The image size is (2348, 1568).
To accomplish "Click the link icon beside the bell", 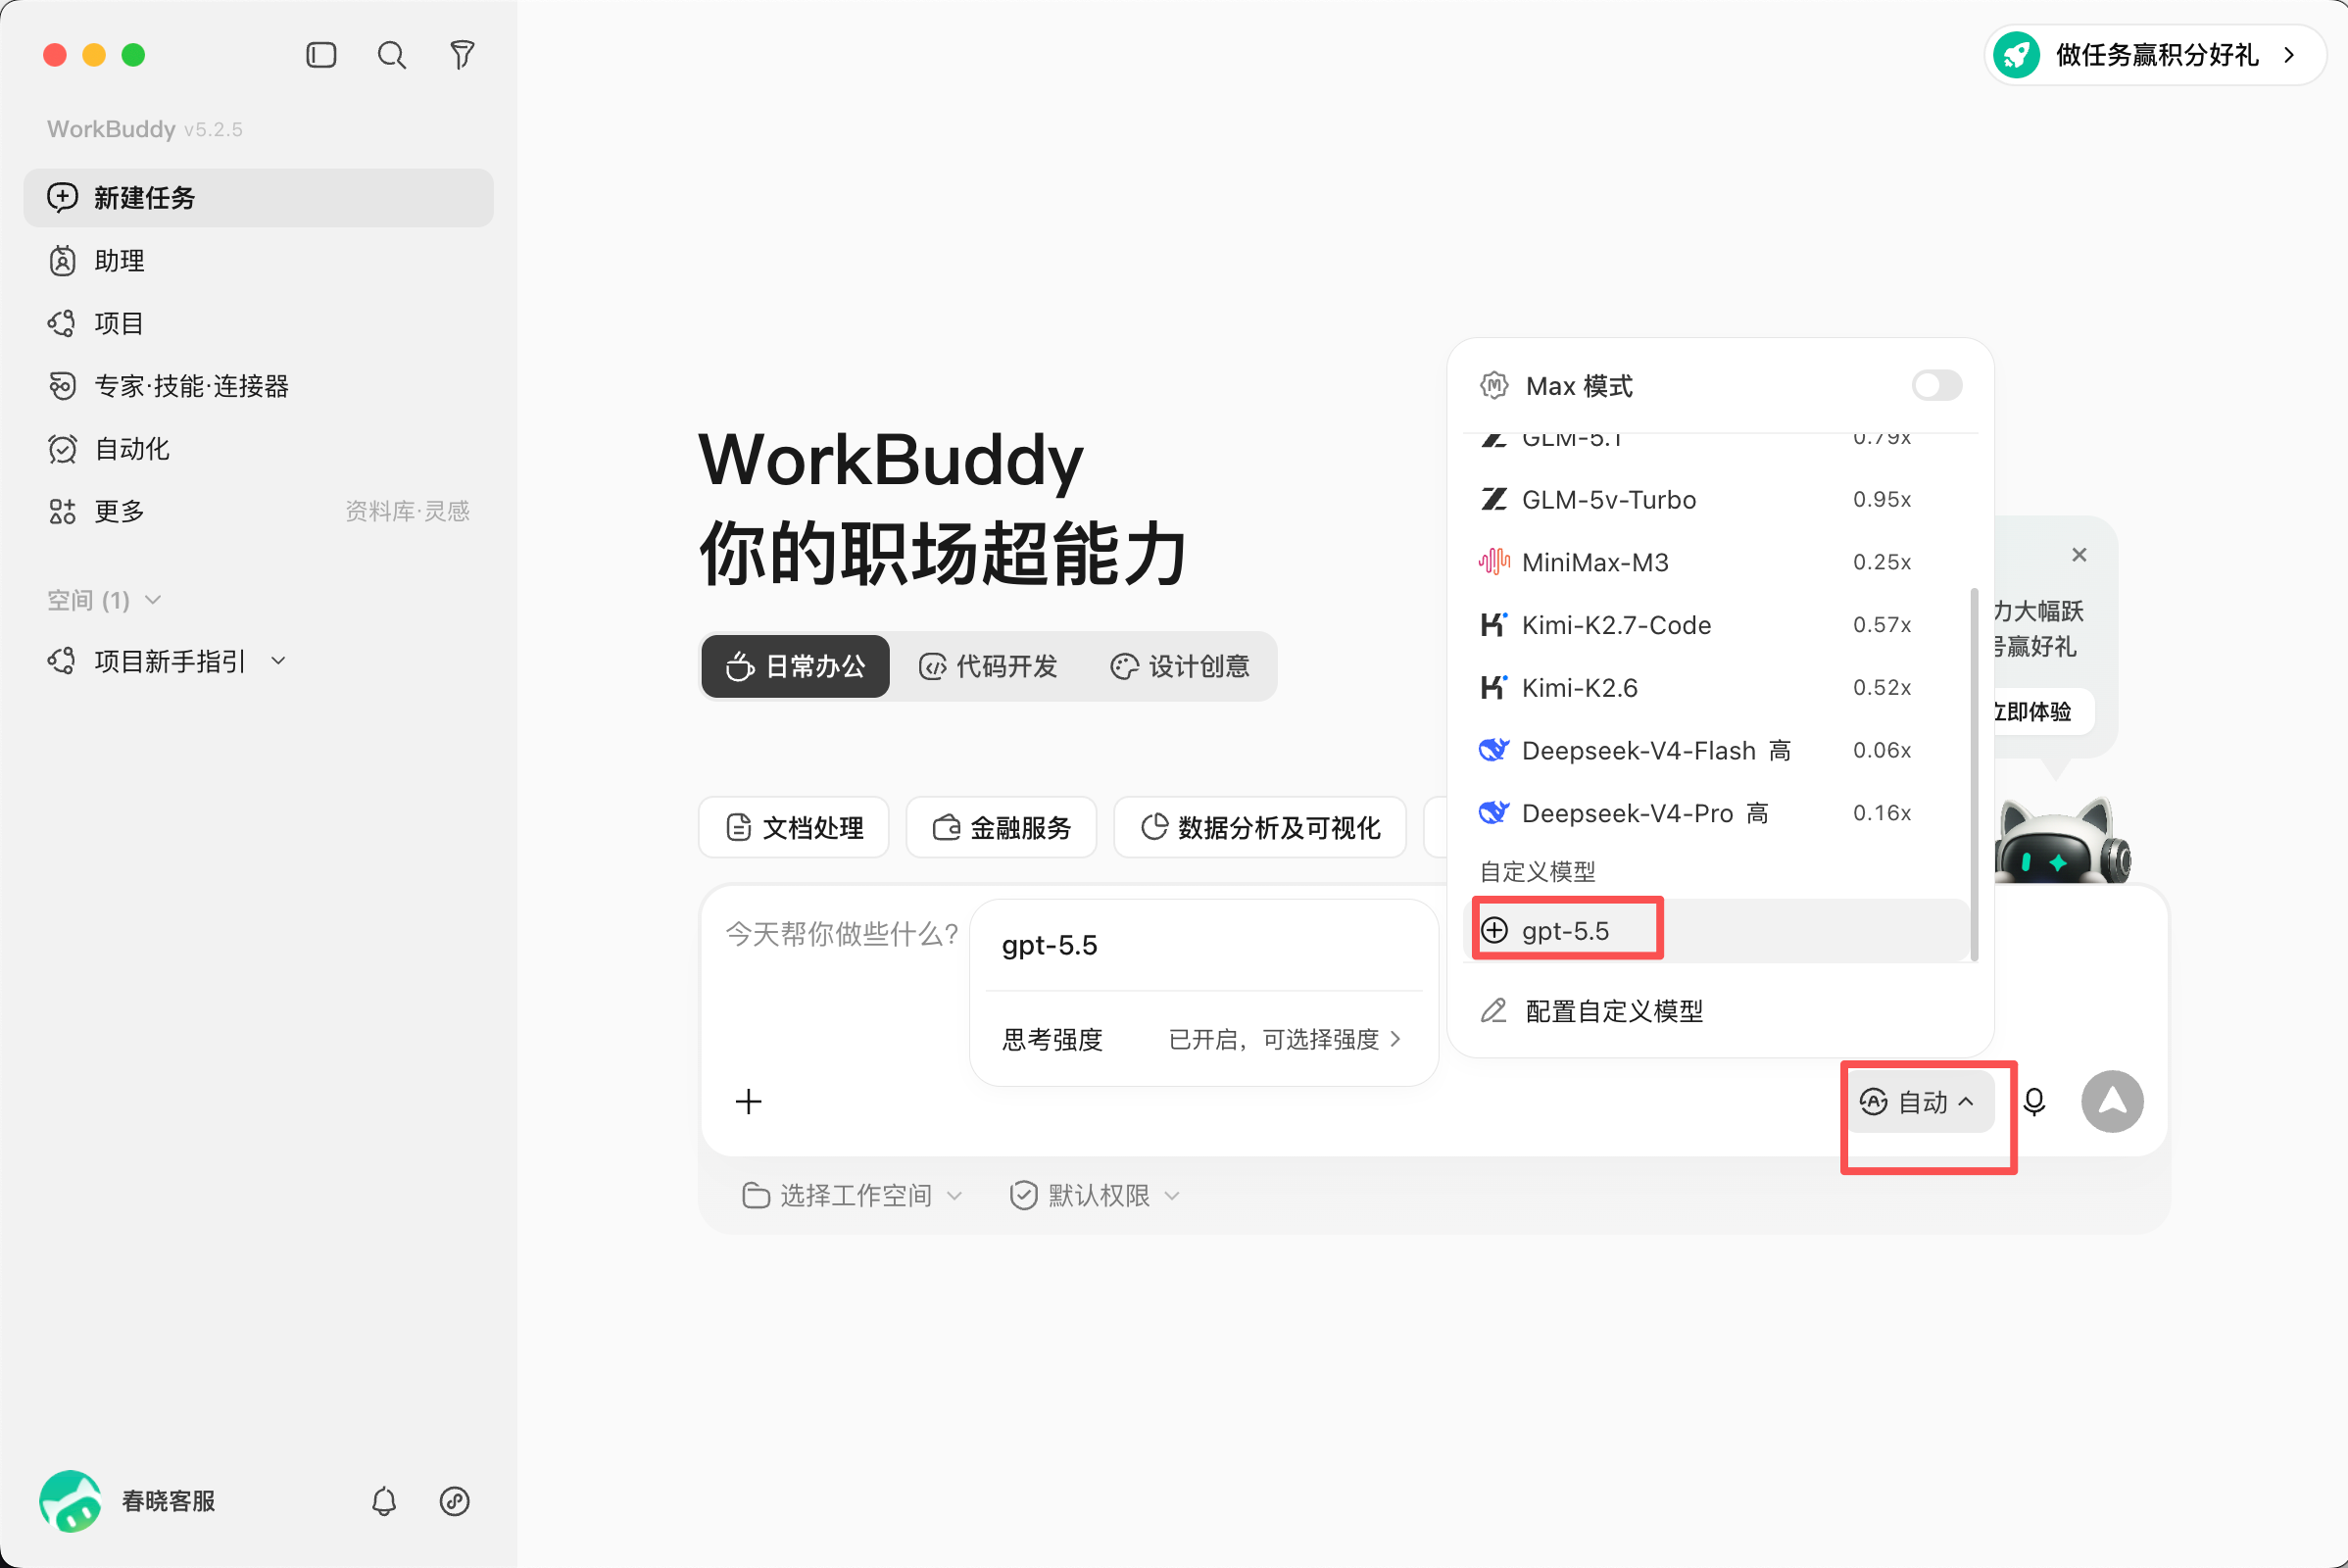I will coord(455,1501).
